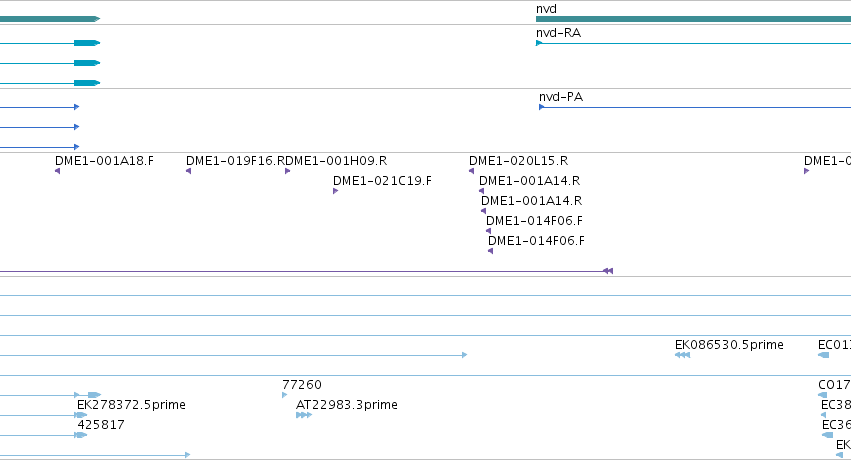The width and height of the screenshot is (851, 460).
Task: Click the glyph under the cut-off EC01 label
Action: pos(823,355)
